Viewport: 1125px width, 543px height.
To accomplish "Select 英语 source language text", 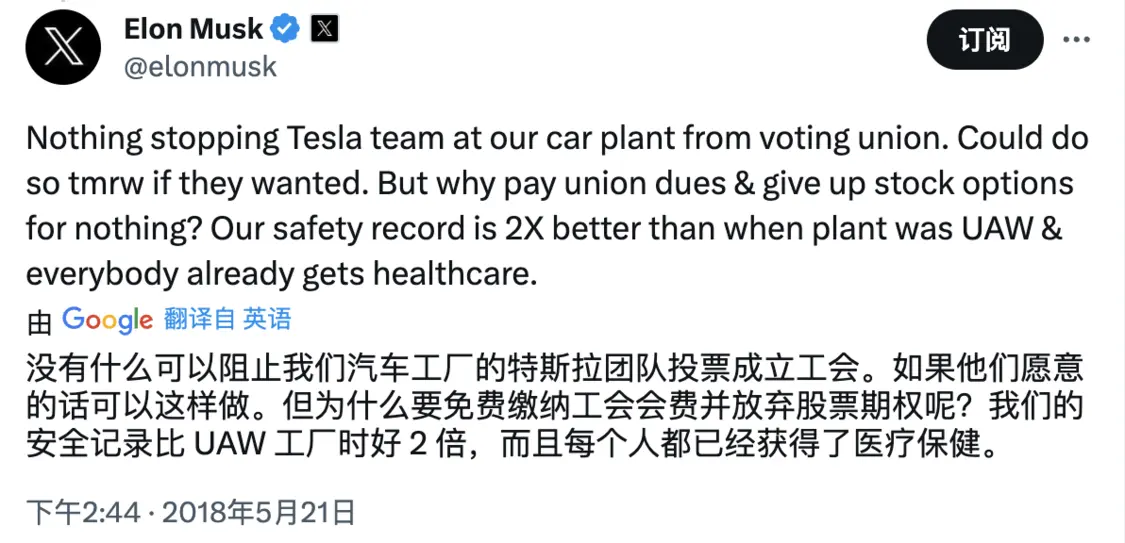I will click(268, 319).
